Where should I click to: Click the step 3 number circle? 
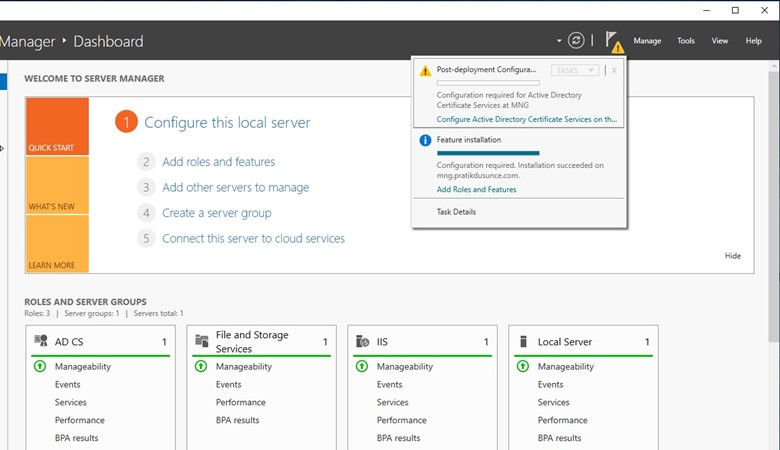(x=146, y=187)
